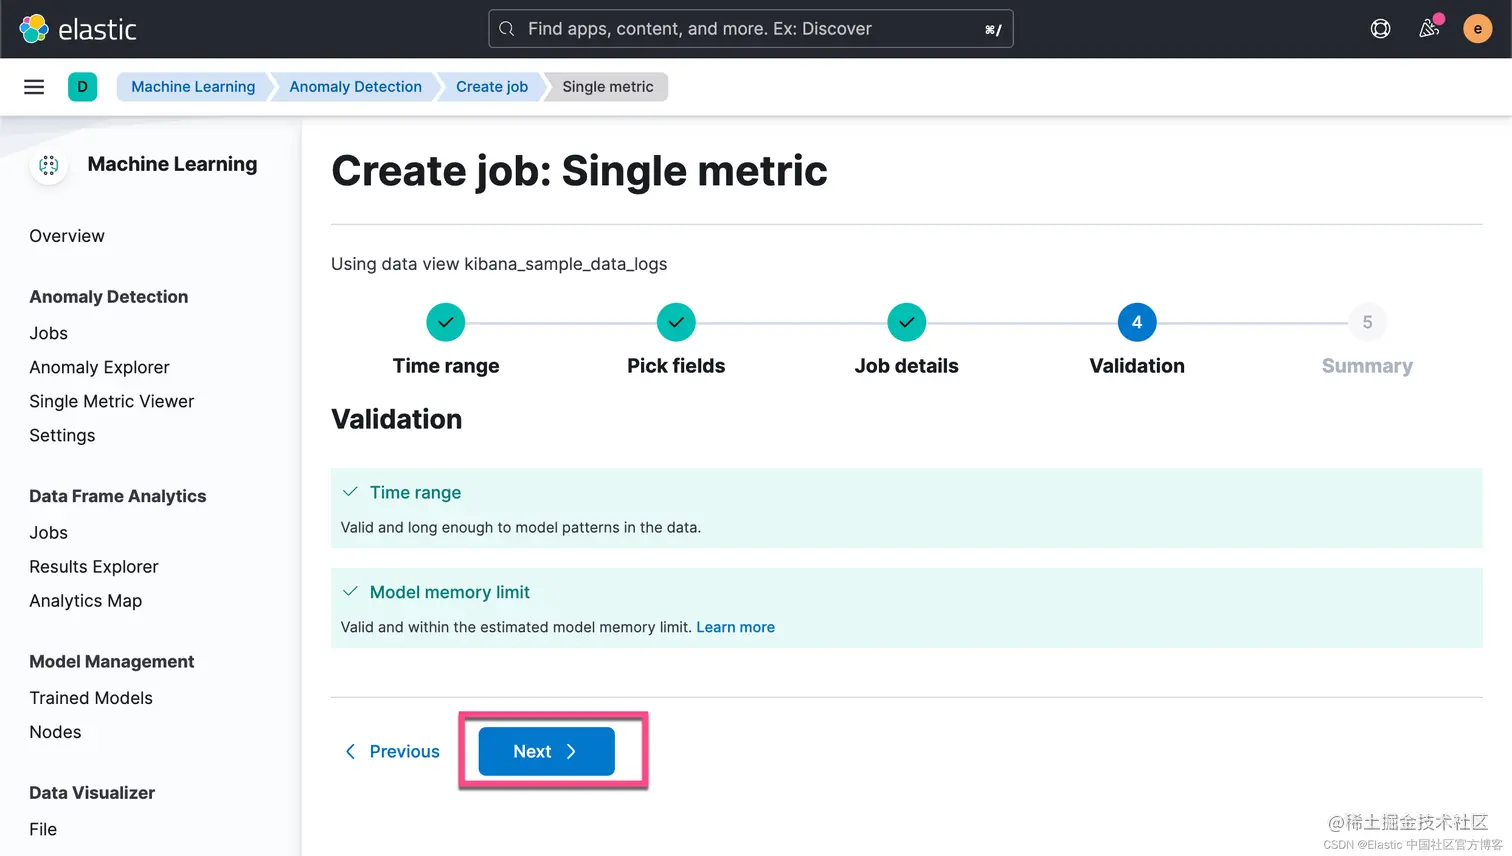Open the help menu lifebuoy icon
1512x856 pixels.
(x=1380, y=29)
